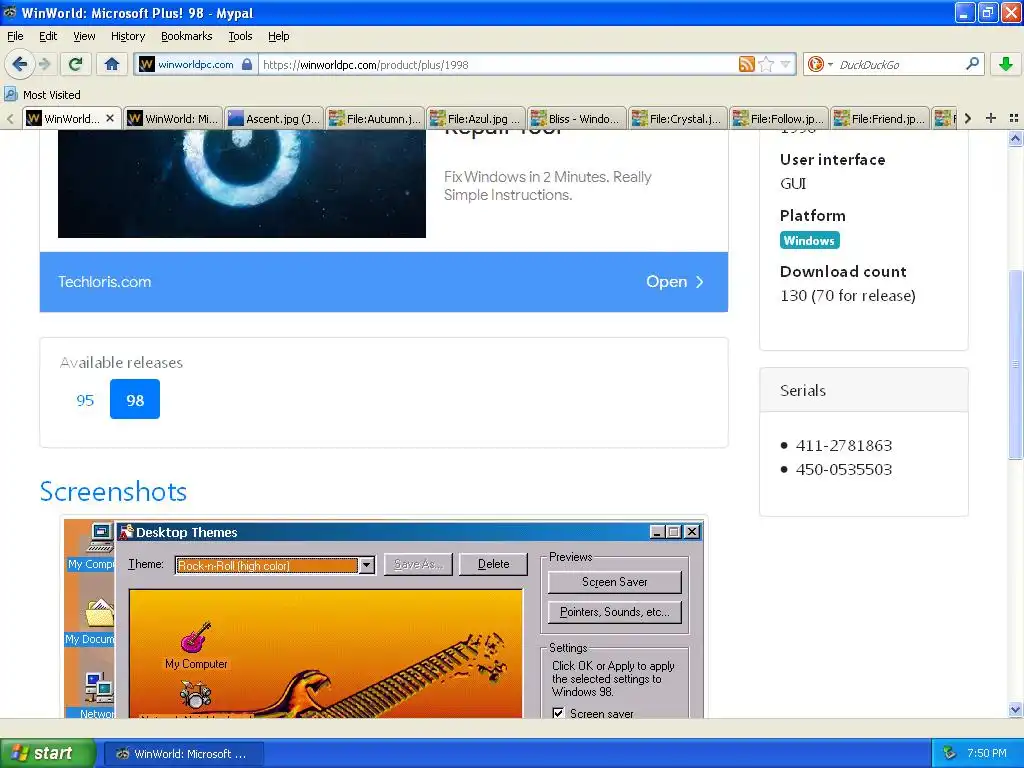Open the green Downloads arrow icon
The height and width of the screenshot is (768, 1024).
coord(1006,64)
